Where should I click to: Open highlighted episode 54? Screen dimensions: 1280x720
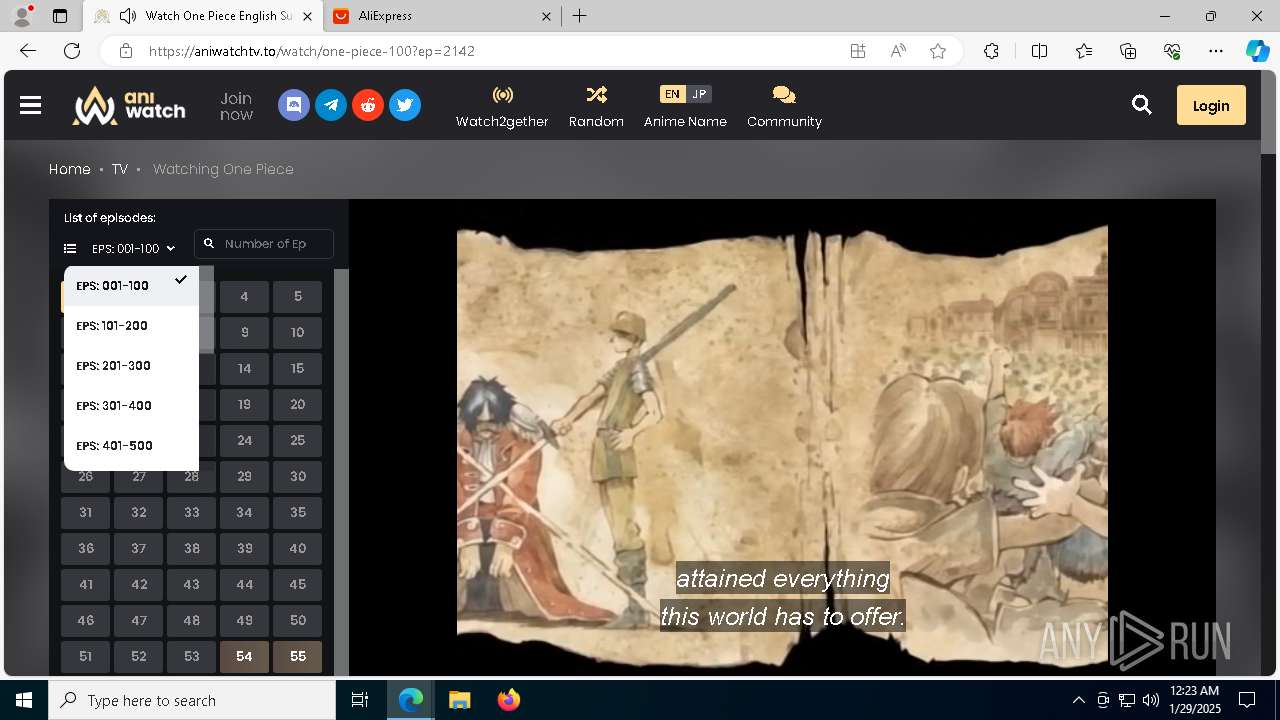click(244, 657)
